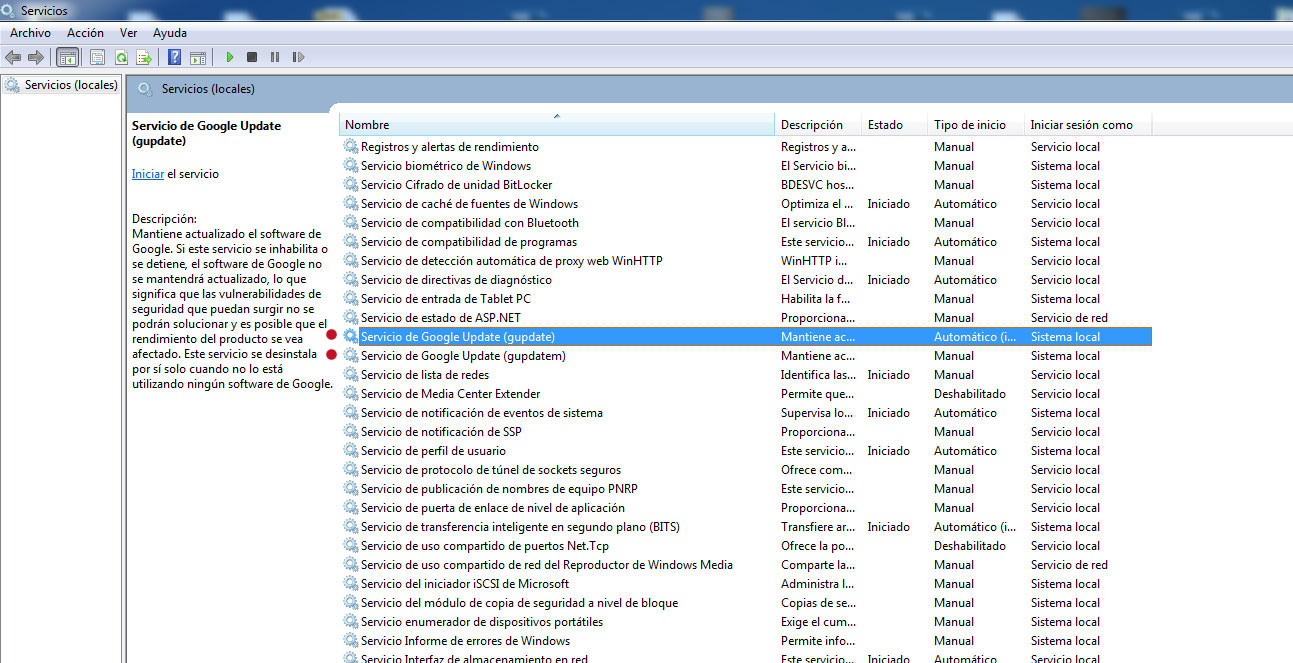This screenshot has width=1293, height=663.
Task: Click the Export list toolbar icon
Action: pyautogui.click(x=144, y=58)
